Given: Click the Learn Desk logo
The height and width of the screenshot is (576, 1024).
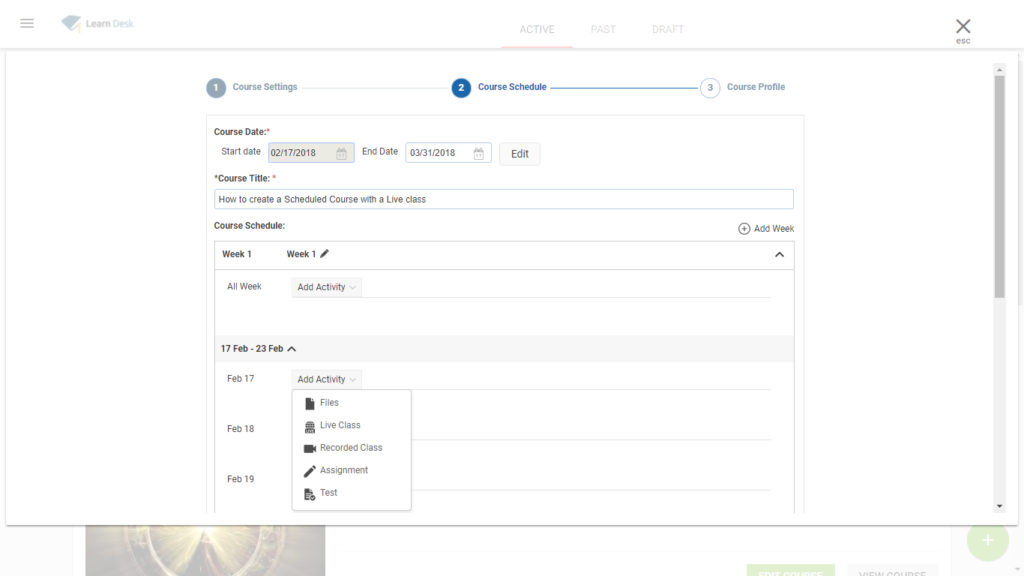Looking at the screenshot, I should point(97,23).
